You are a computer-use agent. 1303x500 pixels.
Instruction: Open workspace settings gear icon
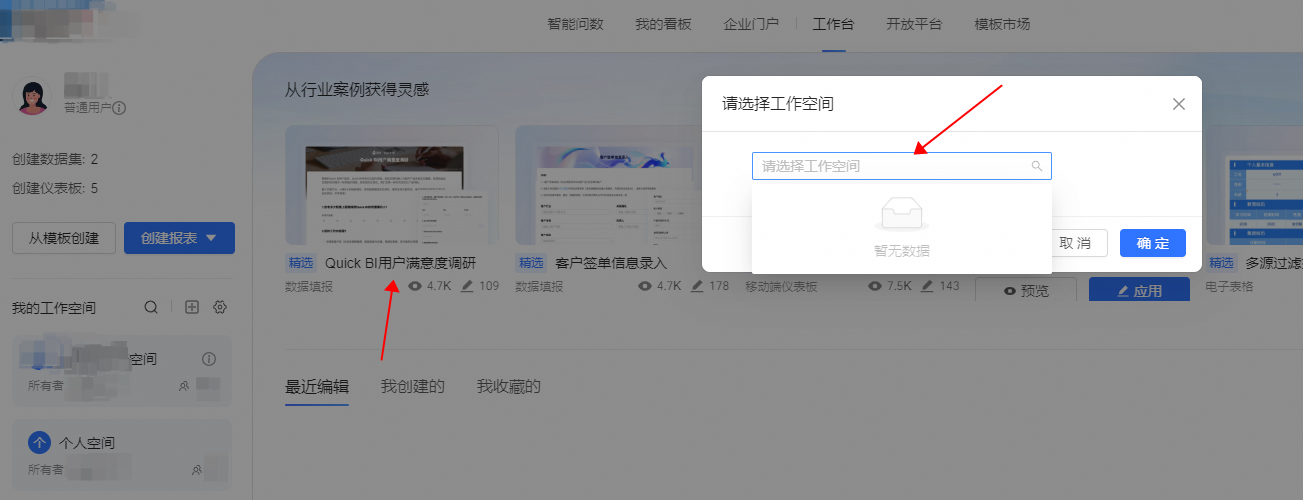coord(220,308)
